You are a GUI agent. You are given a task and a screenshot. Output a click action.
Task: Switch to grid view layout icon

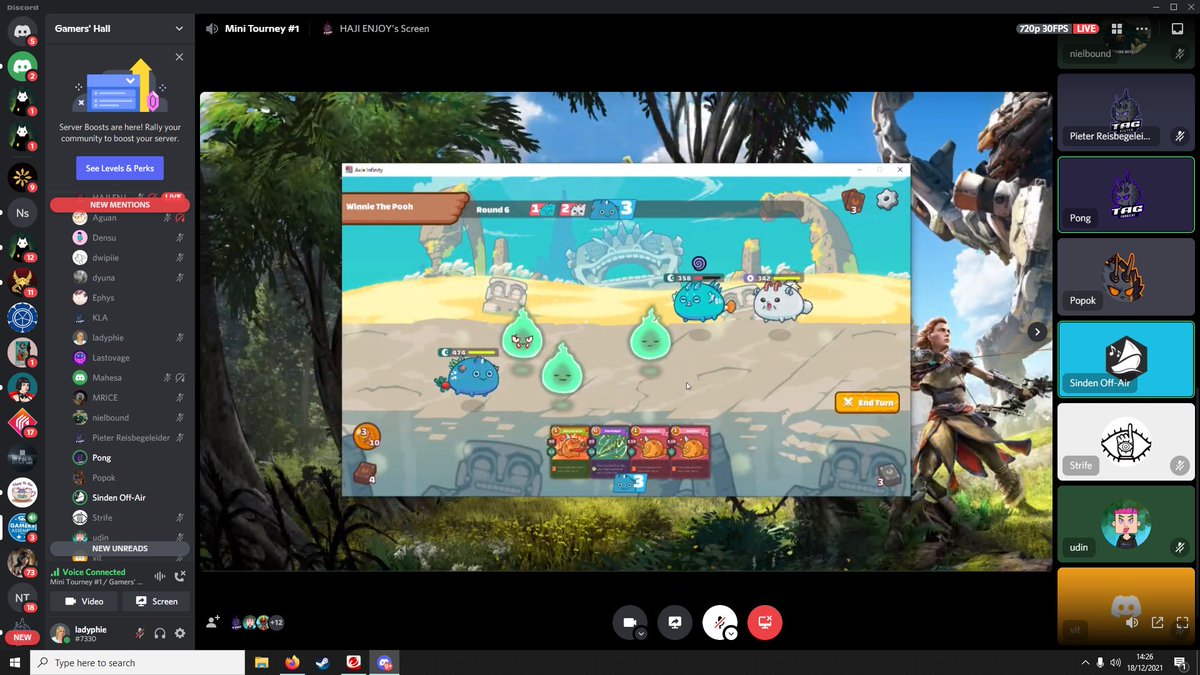tap(1116, 29)
